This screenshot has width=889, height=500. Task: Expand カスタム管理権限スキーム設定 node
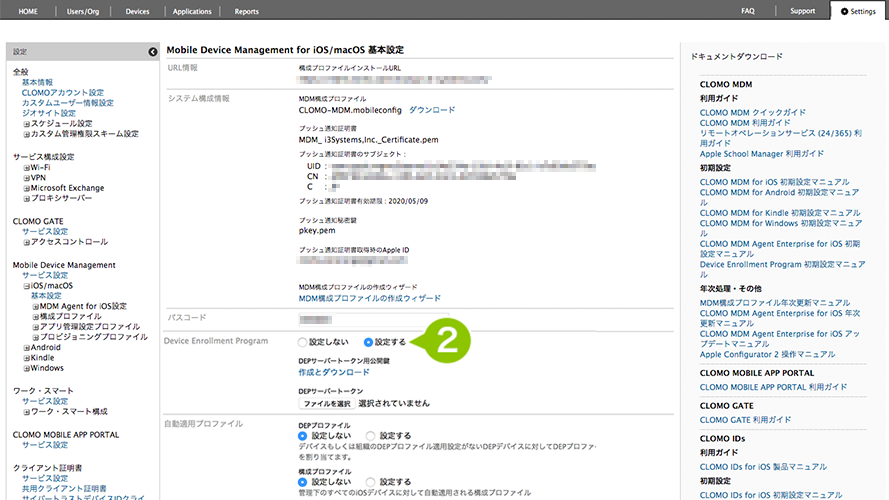pyautogui.click(x=26, y=134)
